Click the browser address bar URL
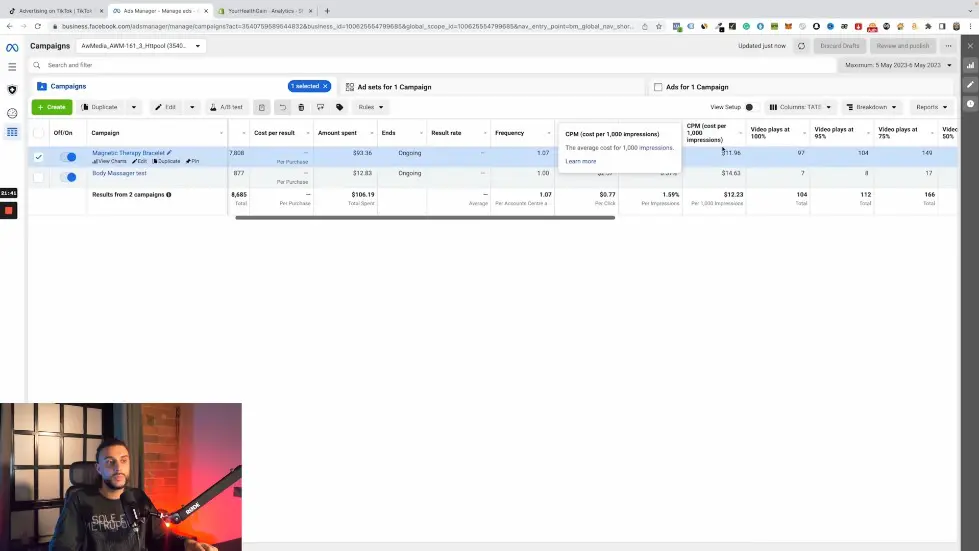Image resolution: width=979 pixels, height=551 pixels. pos(347,27)
